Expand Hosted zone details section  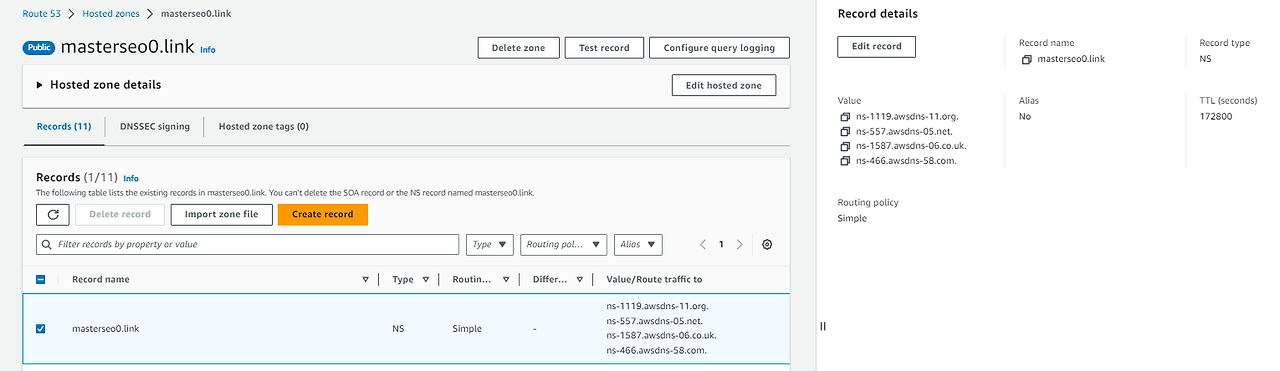(x=40, y=85)
